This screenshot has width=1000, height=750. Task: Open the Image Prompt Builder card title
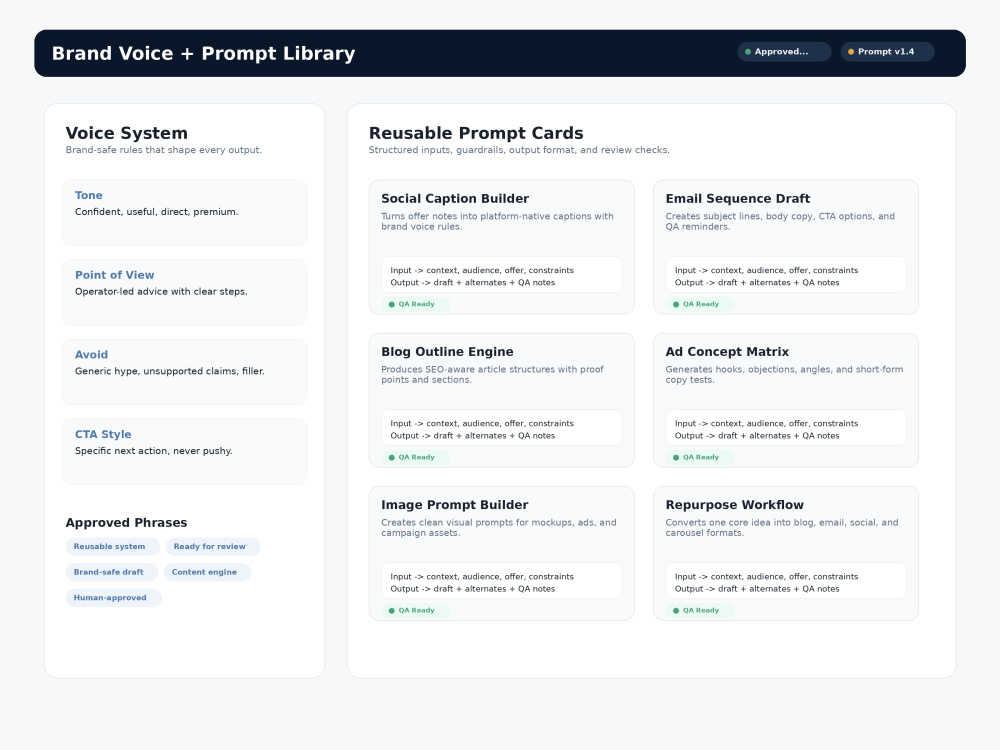pos(455,505)
